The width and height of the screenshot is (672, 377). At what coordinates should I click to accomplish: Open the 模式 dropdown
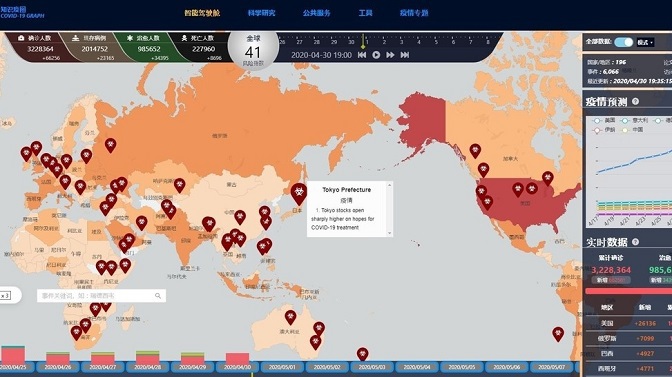coord(645,42)
